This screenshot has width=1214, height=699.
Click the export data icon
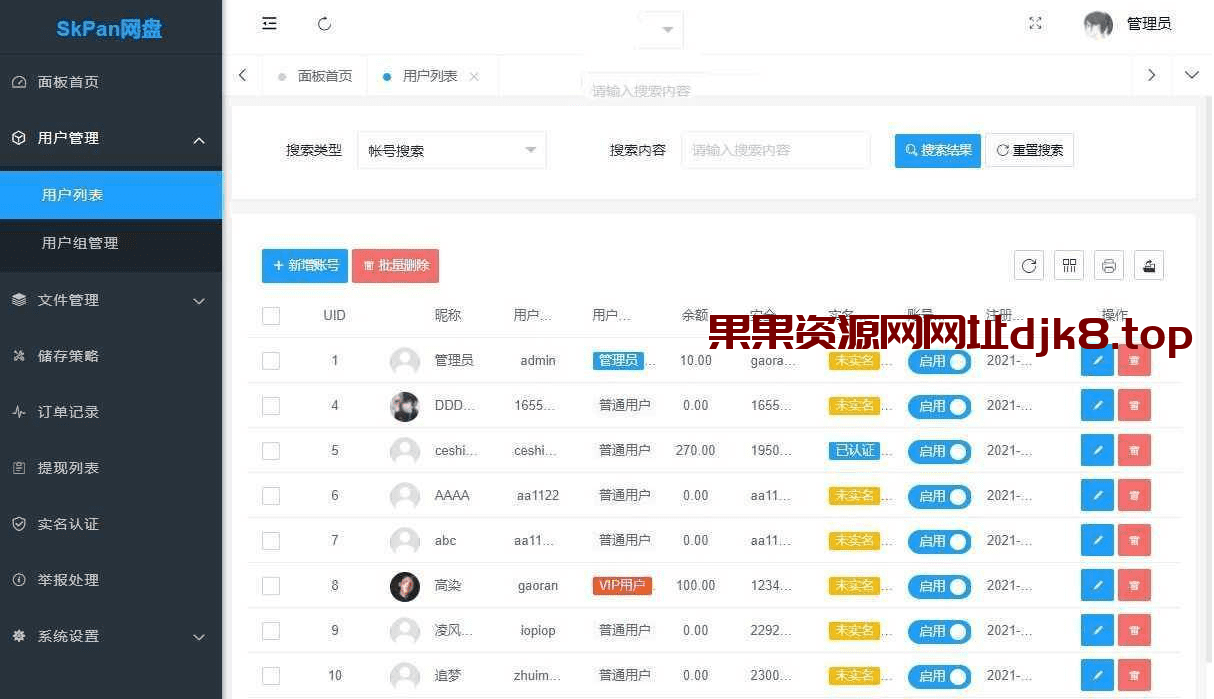[1148, 265]
